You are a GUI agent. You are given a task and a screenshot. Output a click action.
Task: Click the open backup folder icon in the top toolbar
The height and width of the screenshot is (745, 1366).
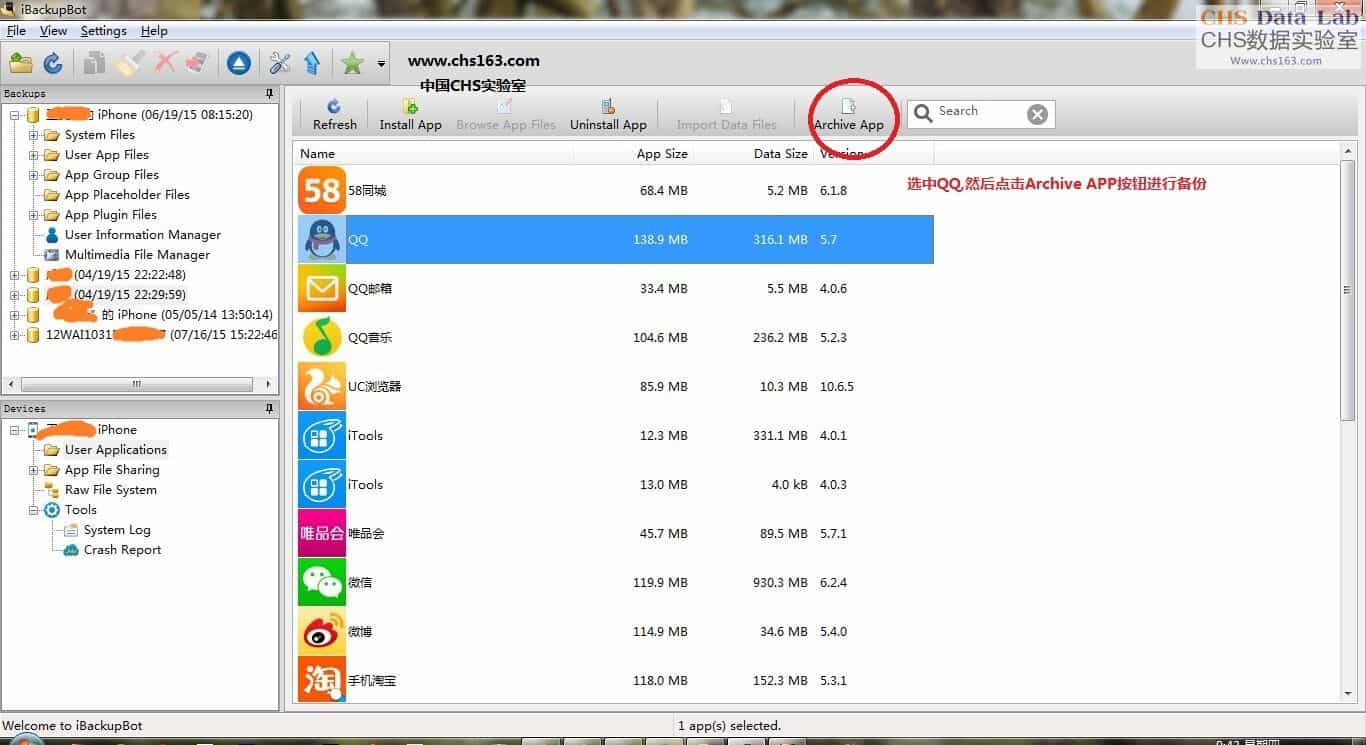click(x=21, y=63)
